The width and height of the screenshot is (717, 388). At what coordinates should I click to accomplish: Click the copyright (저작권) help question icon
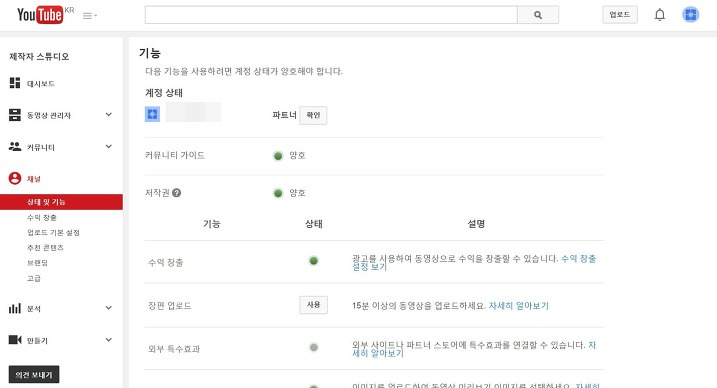pos(177,193)
